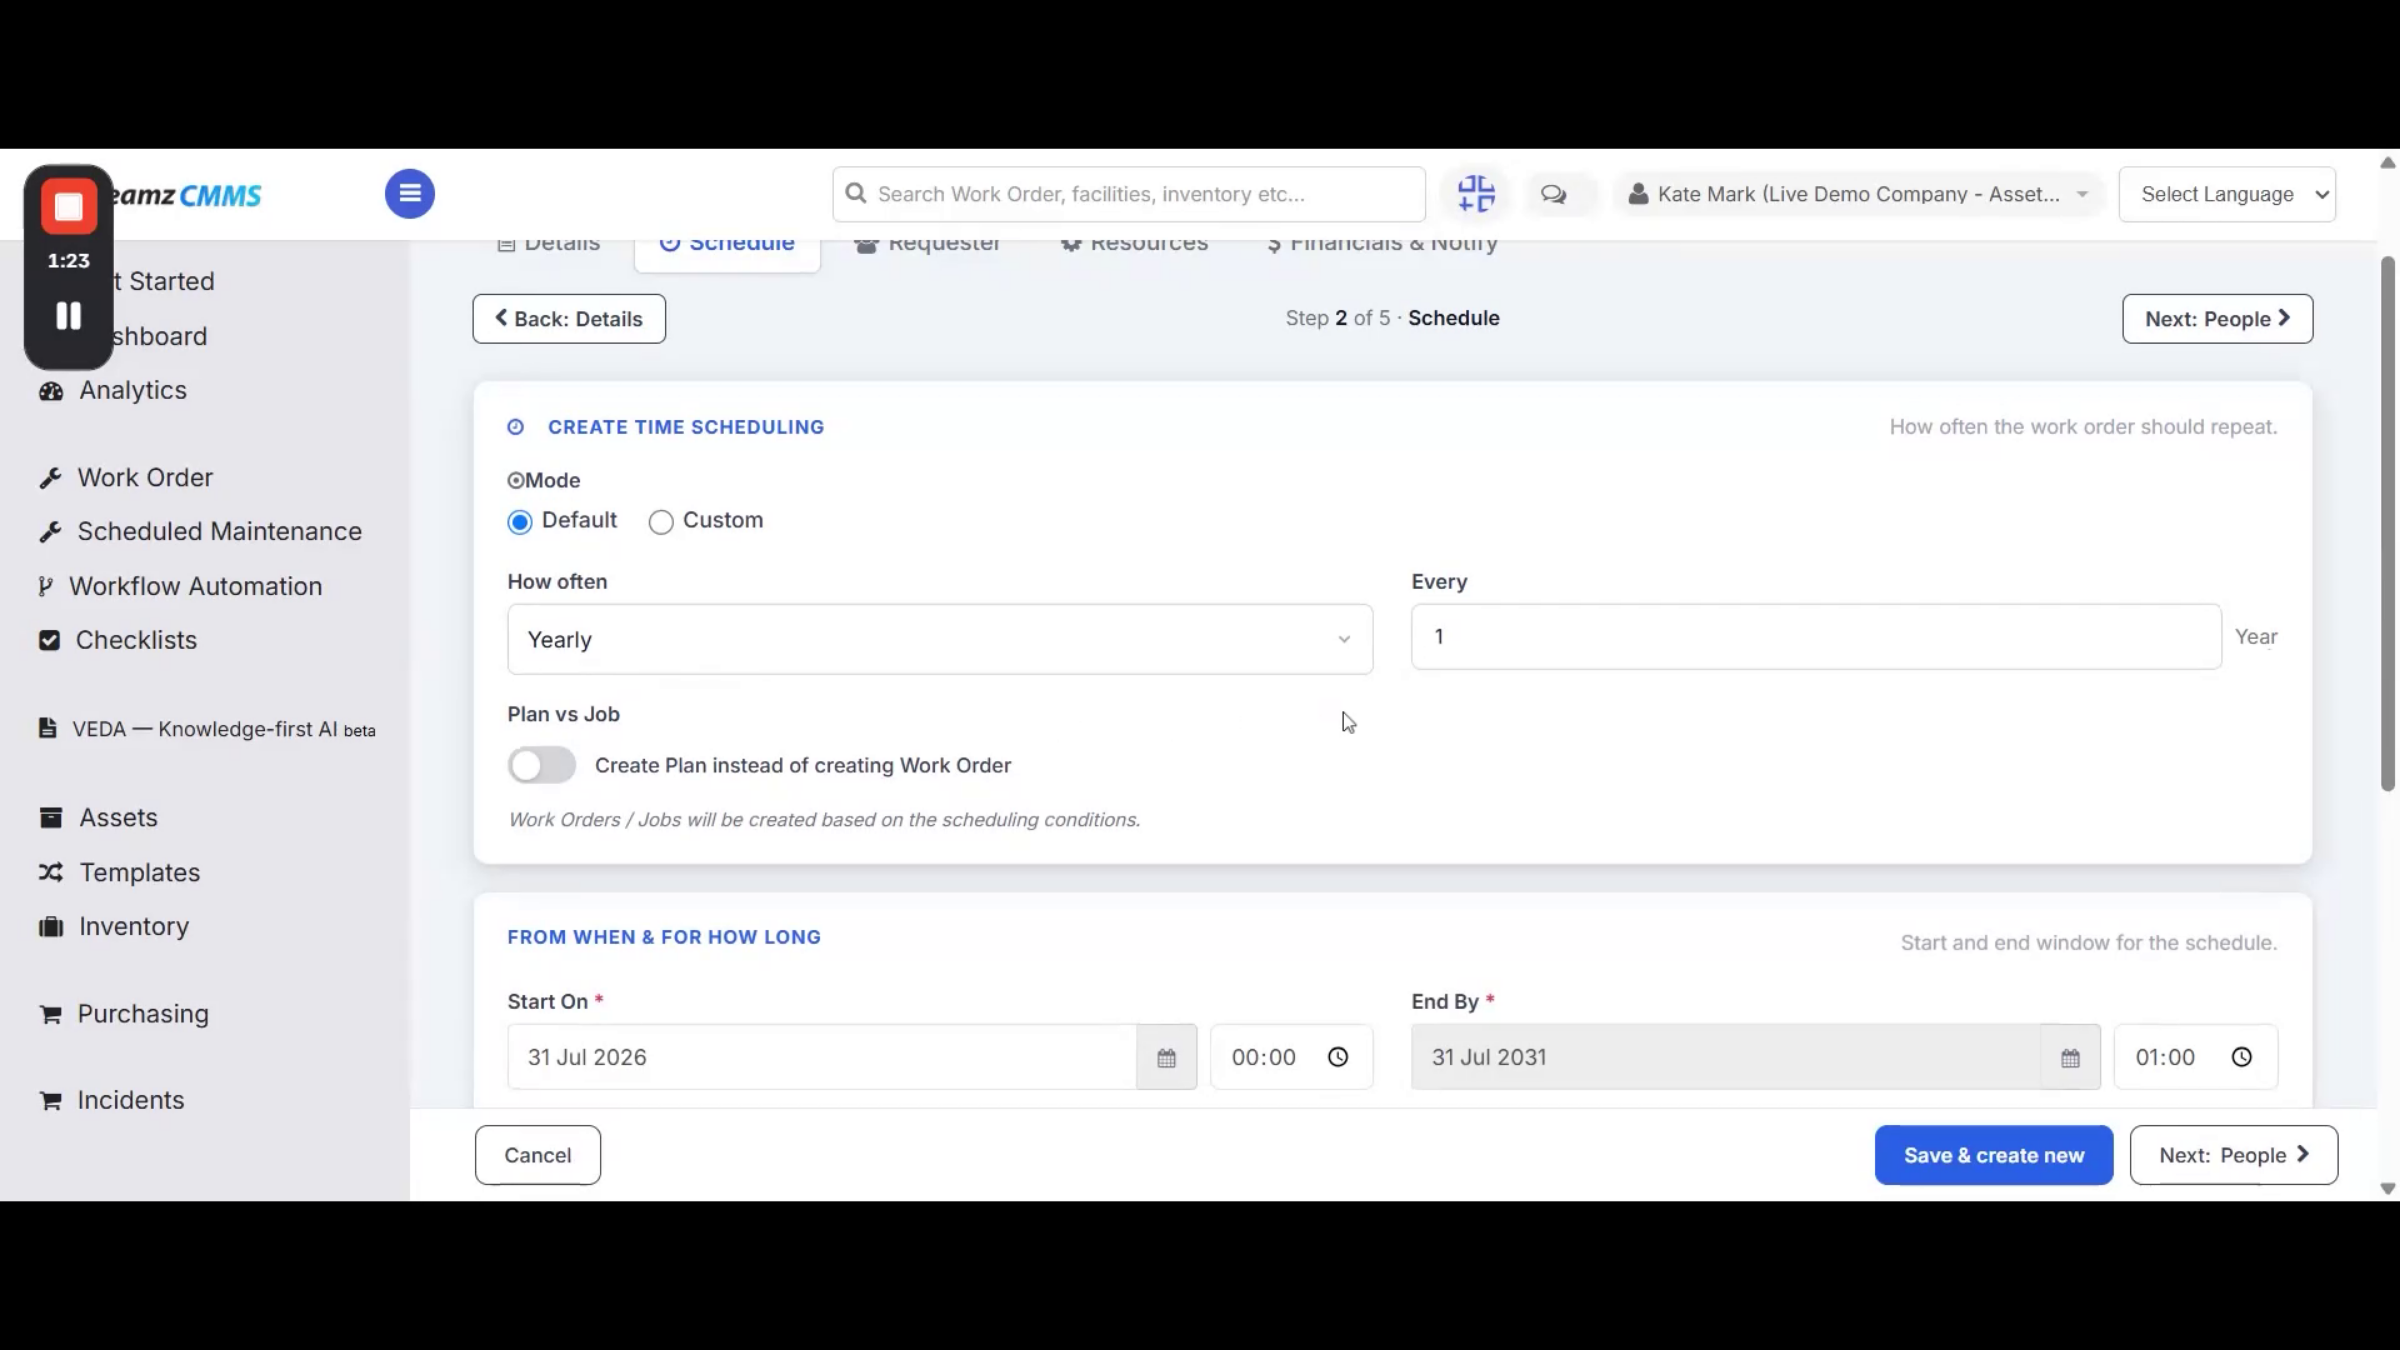Click the Cancel button
Image resolution: width=2400 pixels, height=1350 pixels.
coord(538,1155)
